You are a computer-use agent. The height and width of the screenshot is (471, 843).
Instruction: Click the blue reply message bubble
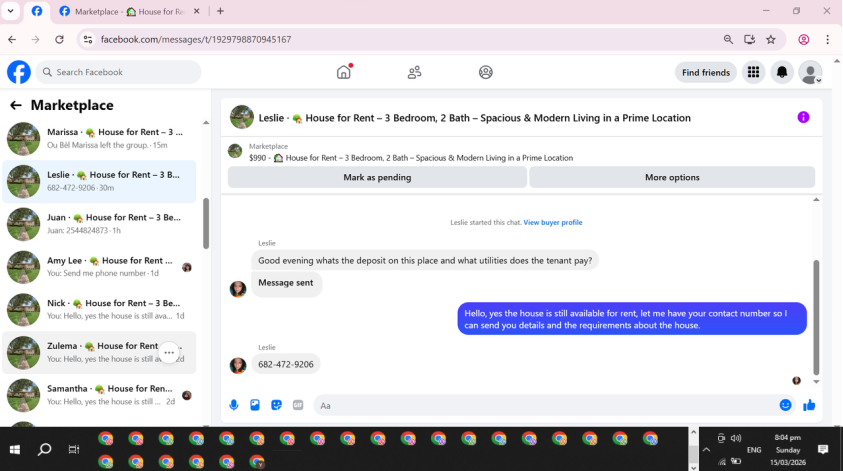pyautogui.click(x=632, y=319)
